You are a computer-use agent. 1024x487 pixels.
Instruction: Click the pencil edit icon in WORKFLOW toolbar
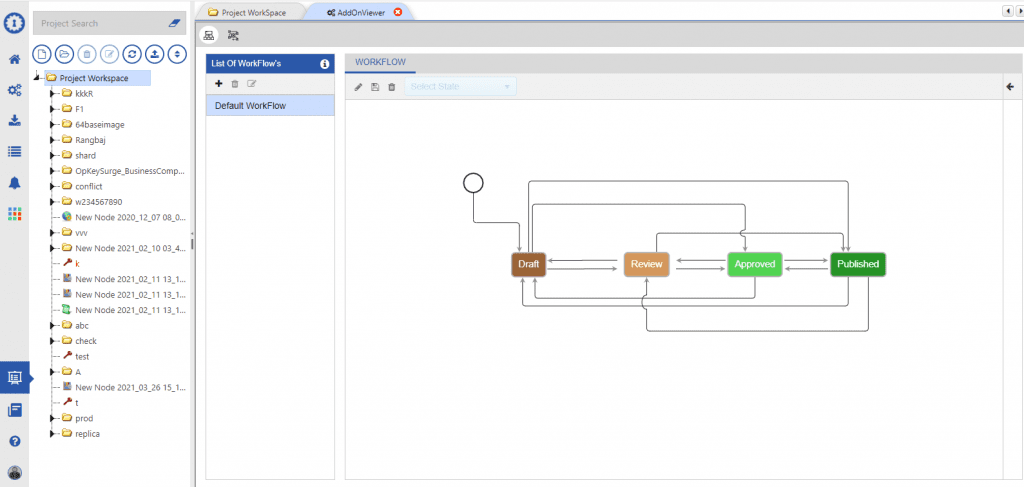pos(359,87)
